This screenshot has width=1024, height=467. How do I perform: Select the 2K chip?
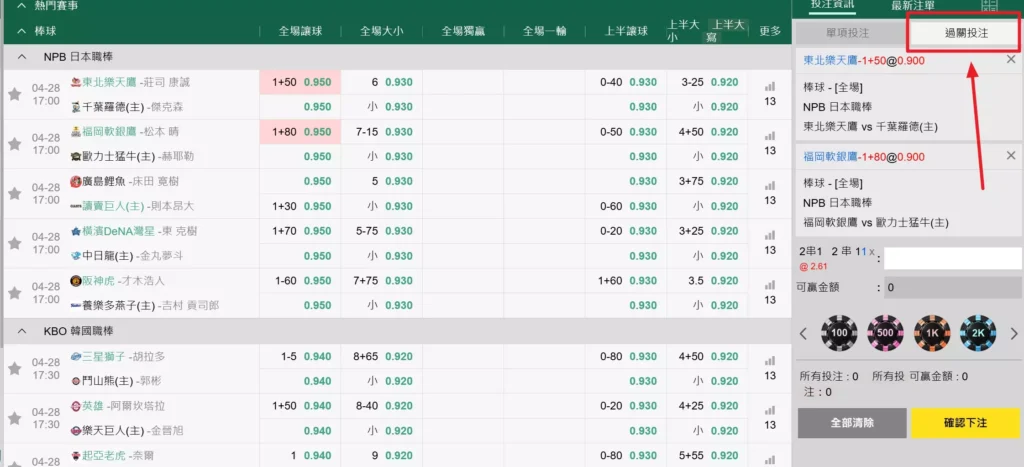[x=978, y=333]
